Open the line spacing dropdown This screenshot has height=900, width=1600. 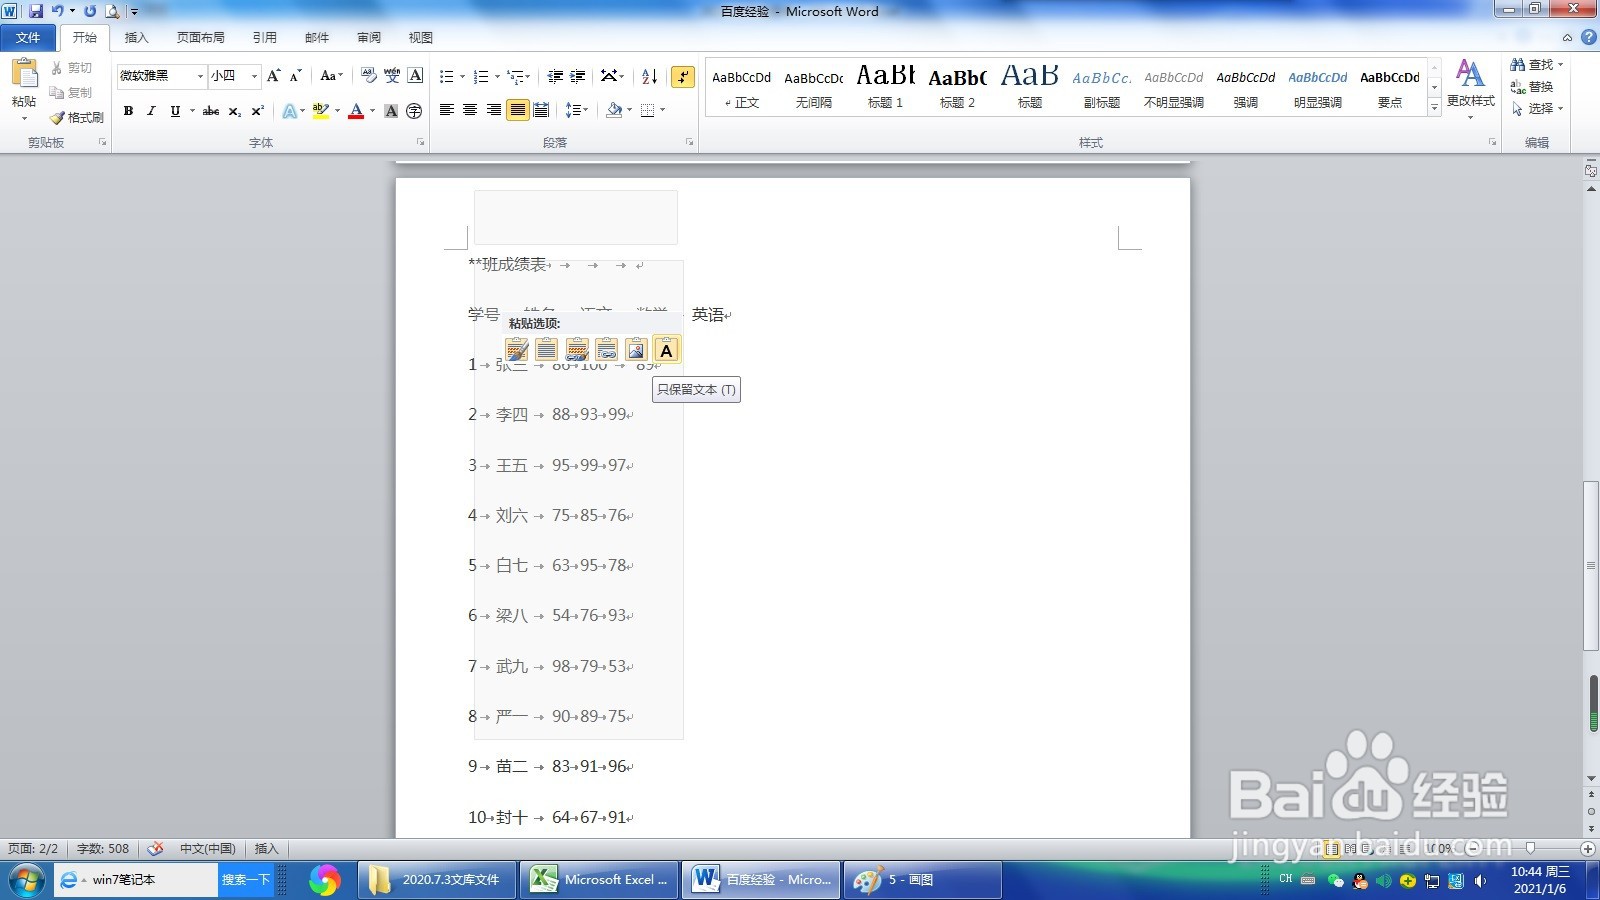click(x=577, y=110)
